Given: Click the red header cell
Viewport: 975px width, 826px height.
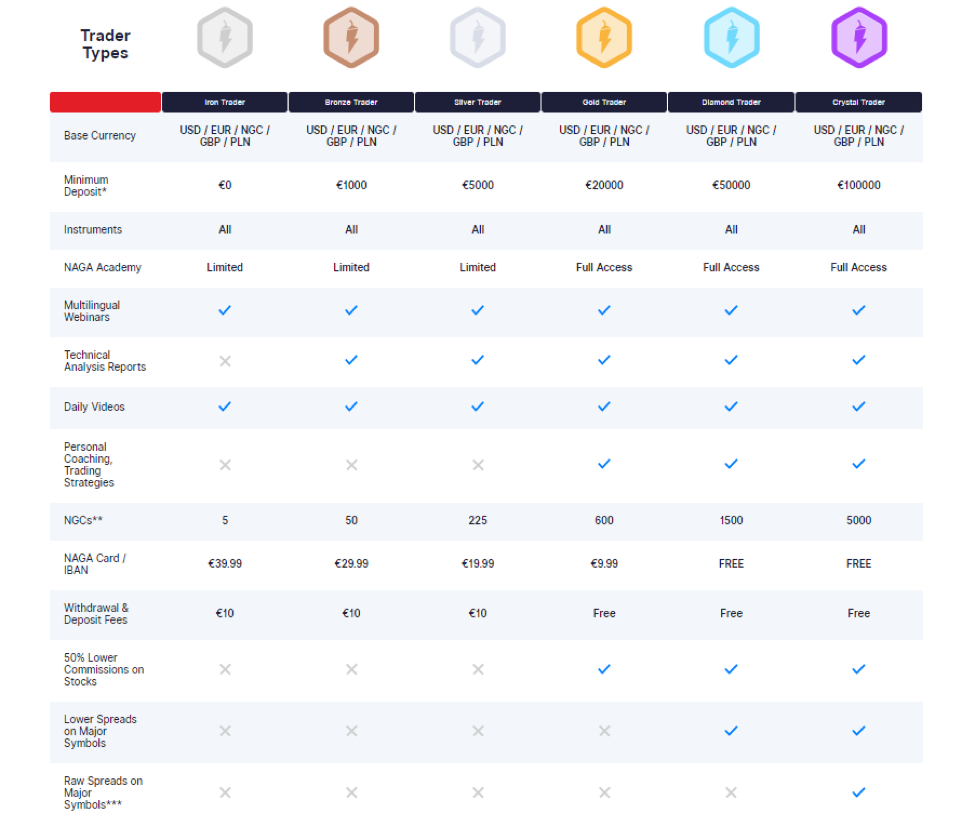Looking at the screenshot, I should [x=105, y=102].
